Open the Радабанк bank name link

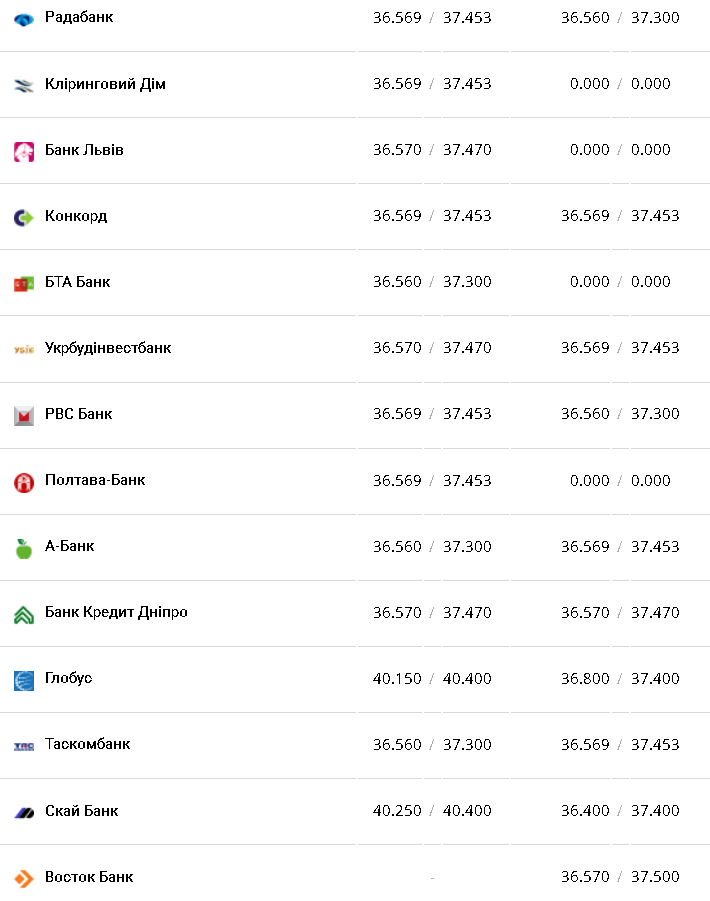pos(79,17)
